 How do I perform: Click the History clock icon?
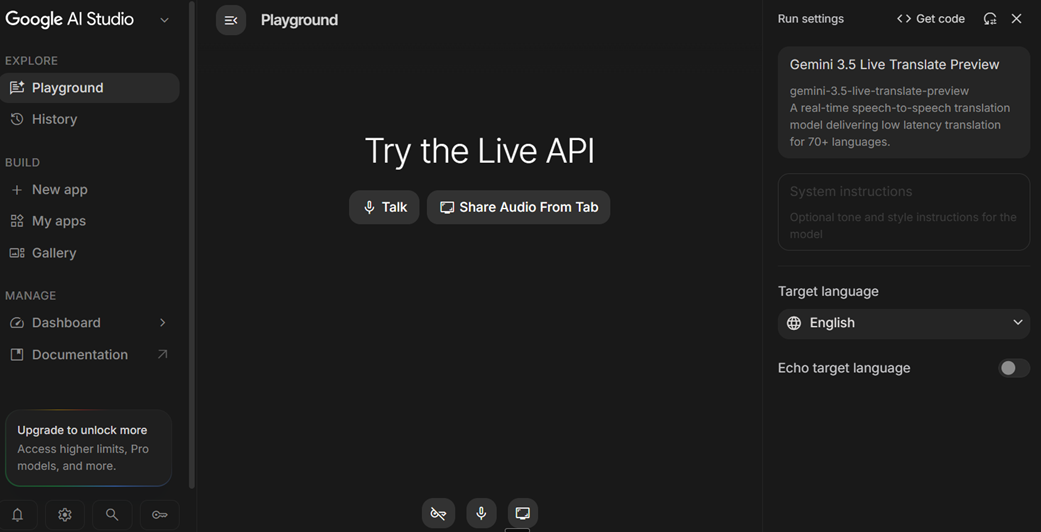click(x=17, y=119)
